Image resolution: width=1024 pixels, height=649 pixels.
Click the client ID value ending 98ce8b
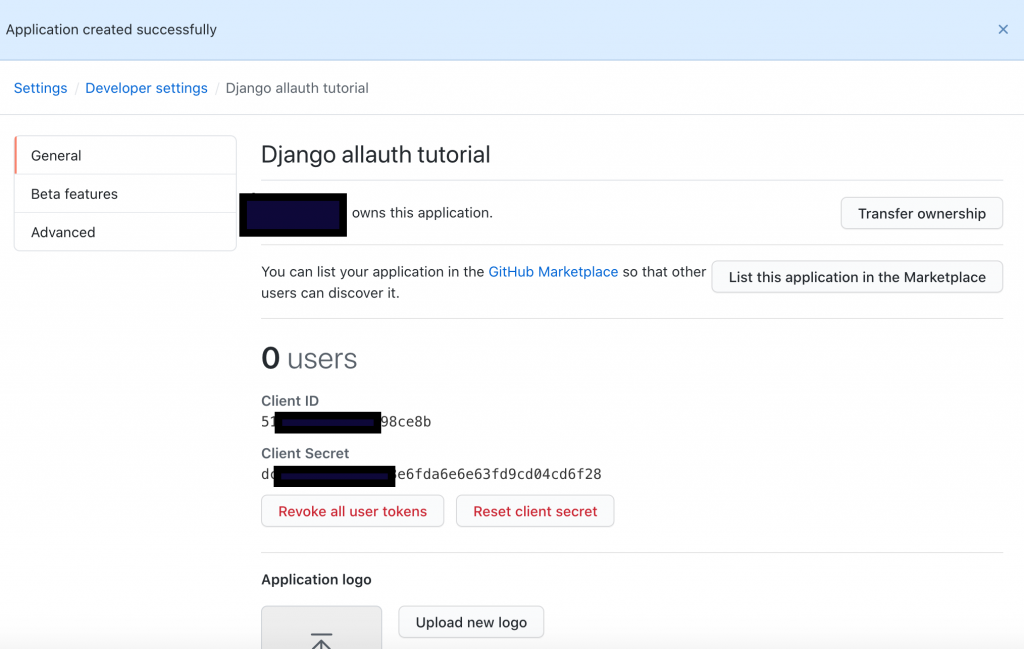[x=346, y=422]
